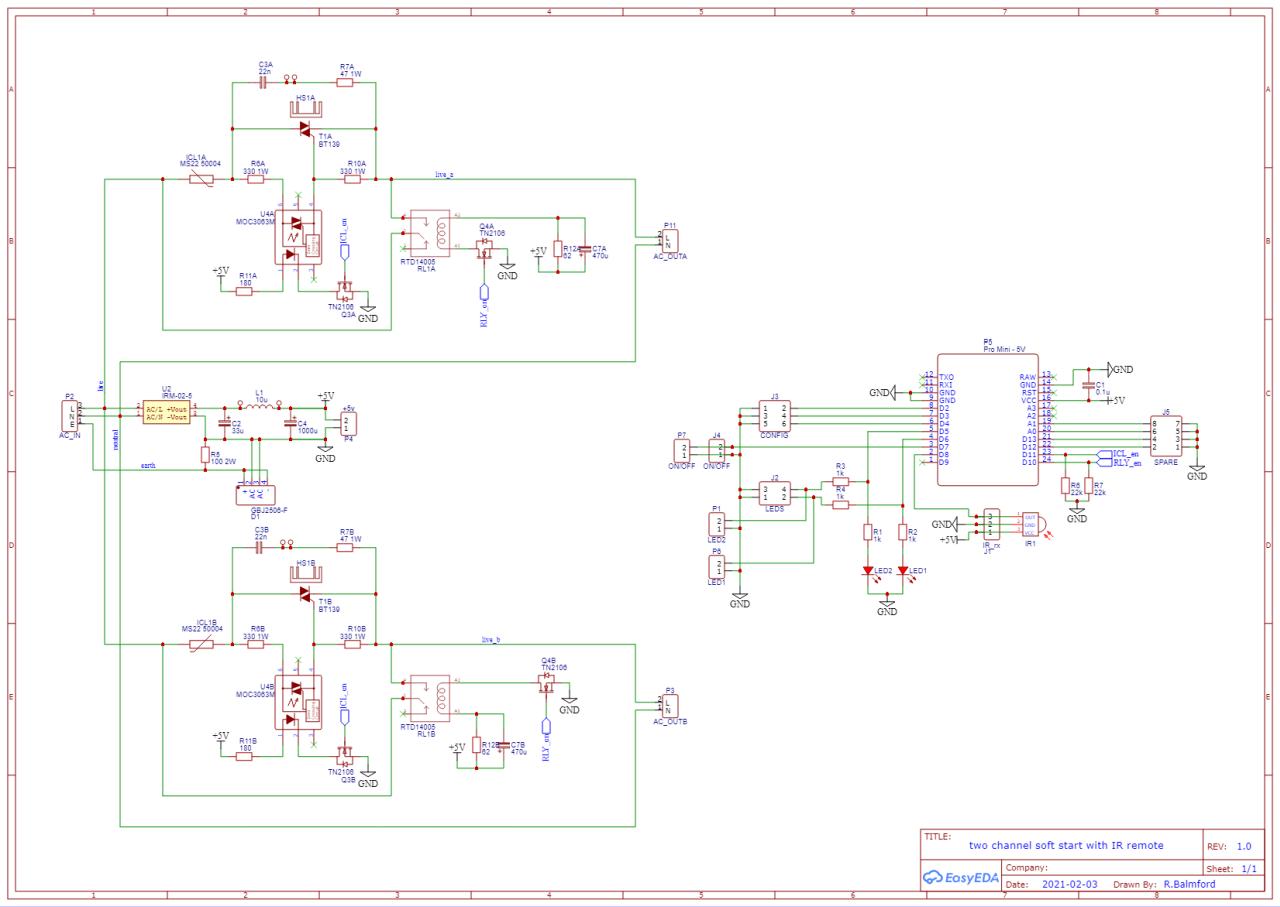Select the T1A BT139 triac symbol

[x=305, y=128]
